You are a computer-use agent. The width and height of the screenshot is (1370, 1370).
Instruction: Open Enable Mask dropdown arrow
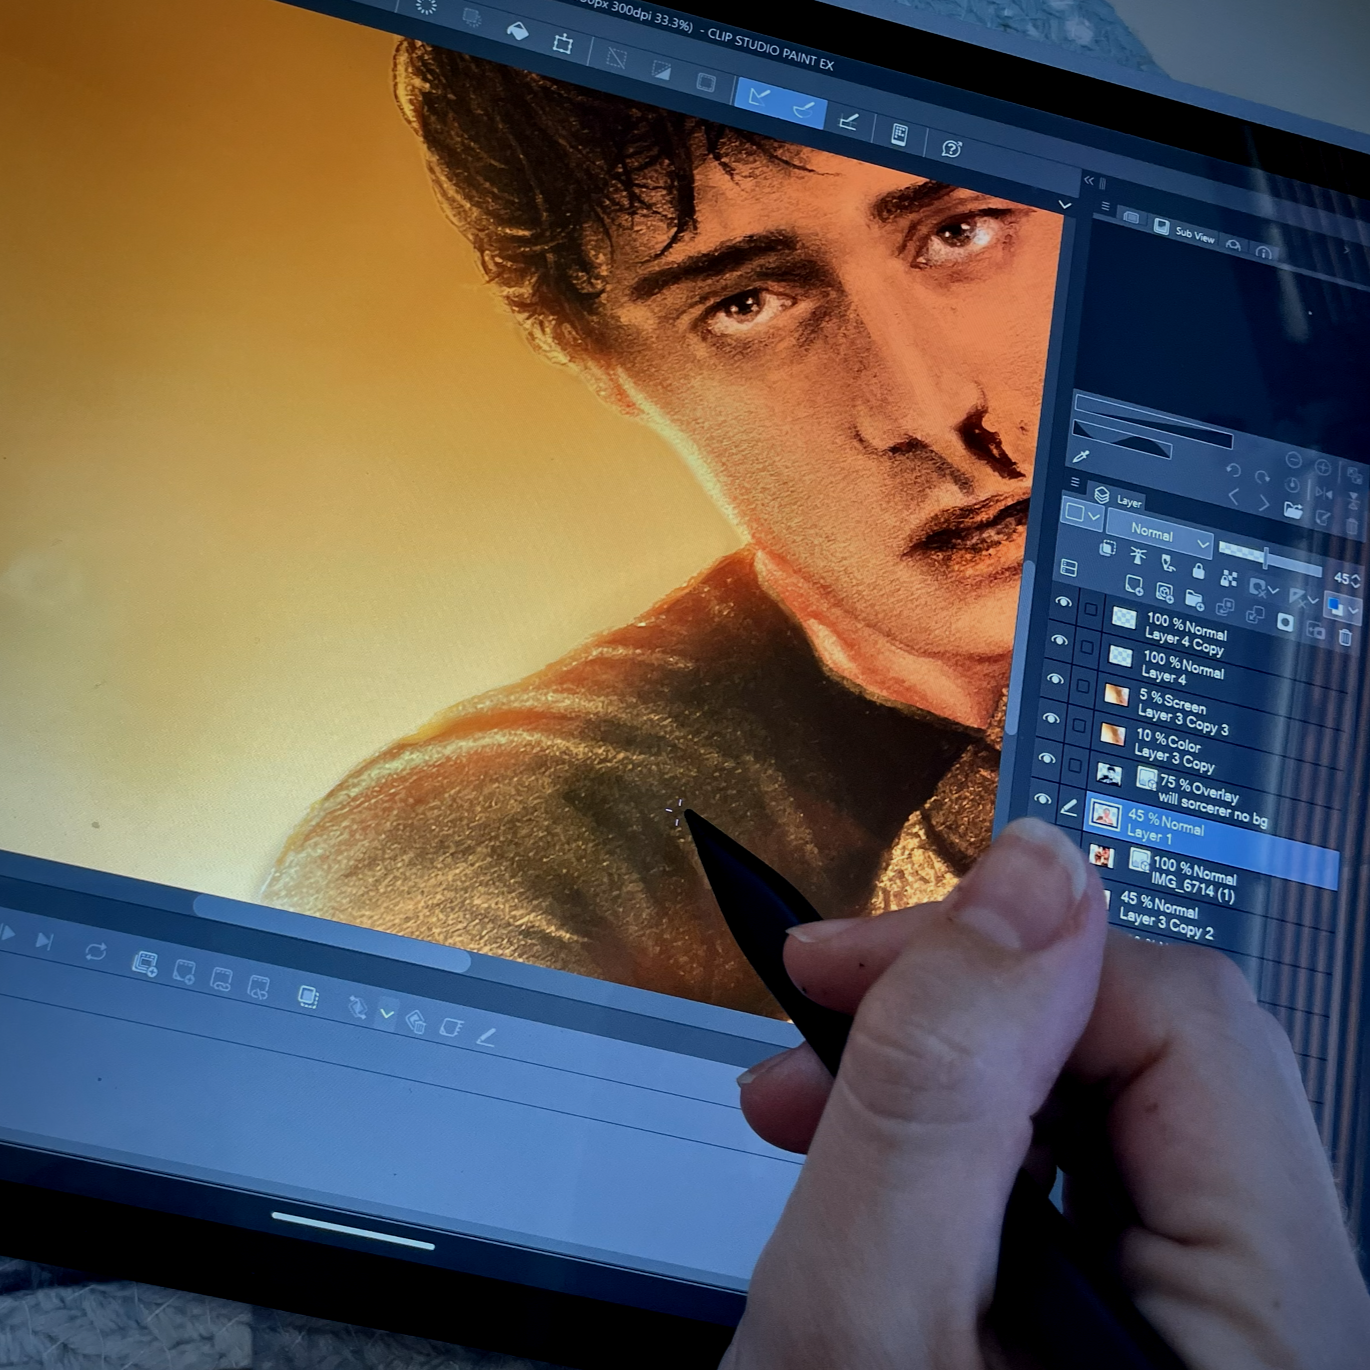click(x=1273, y=592)
